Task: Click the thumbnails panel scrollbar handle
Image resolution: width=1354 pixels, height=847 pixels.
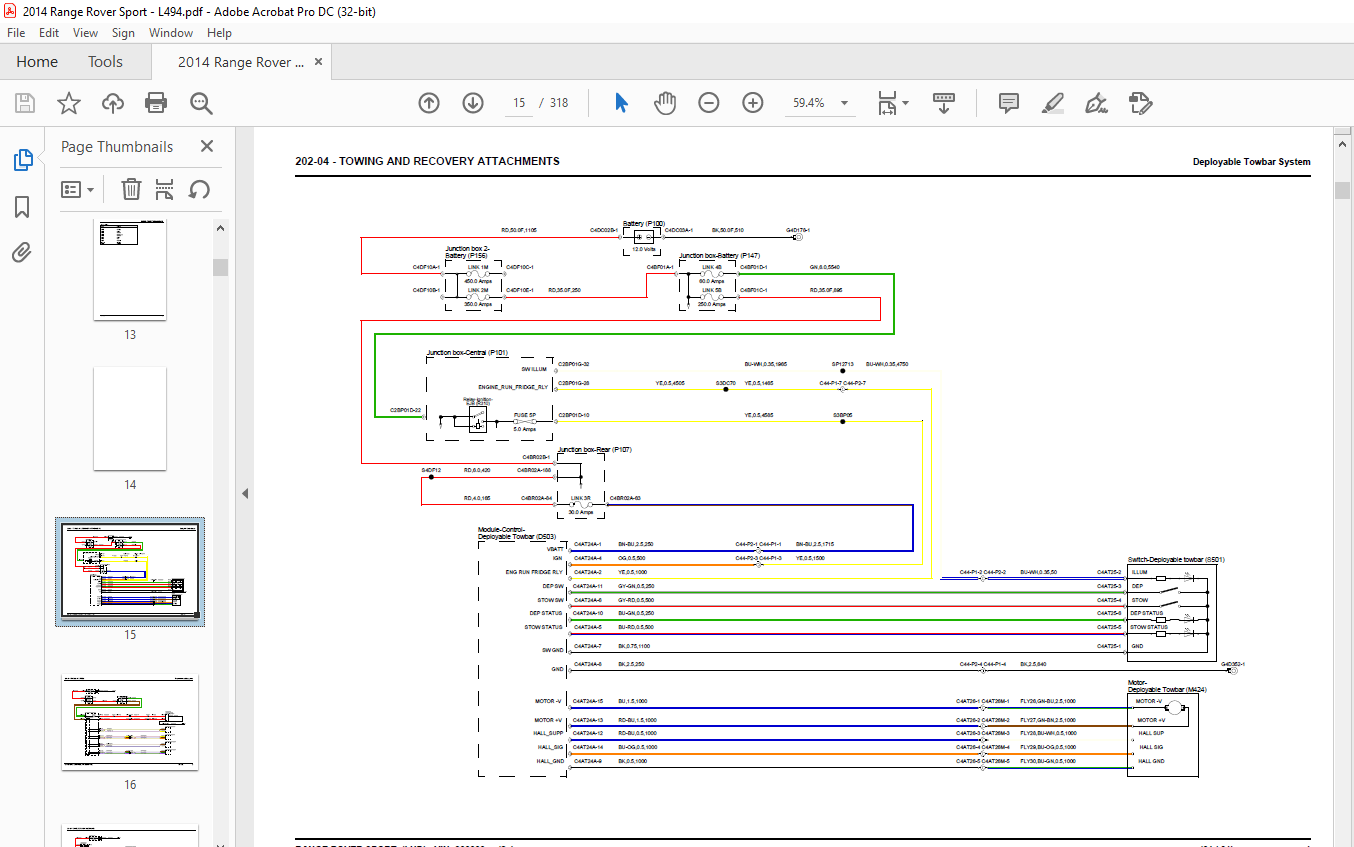Action: click(220, 267)
